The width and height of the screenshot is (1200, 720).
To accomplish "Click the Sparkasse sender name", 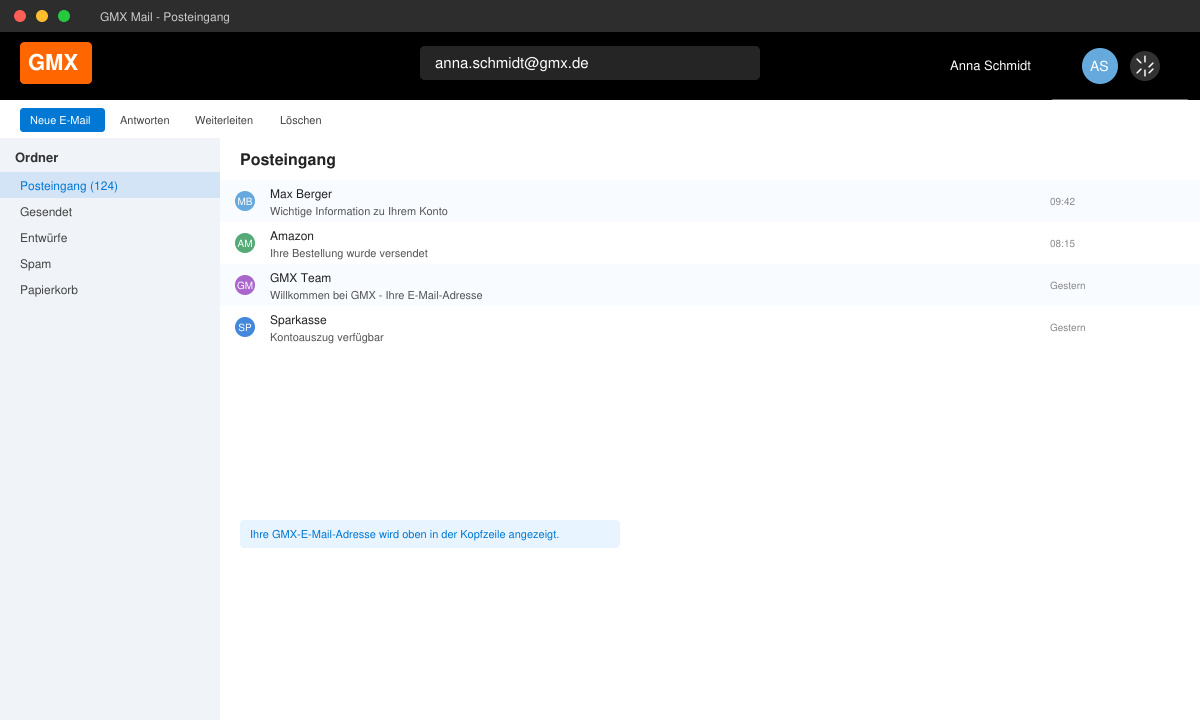I will pyautogui.click(x=298, y=320).
